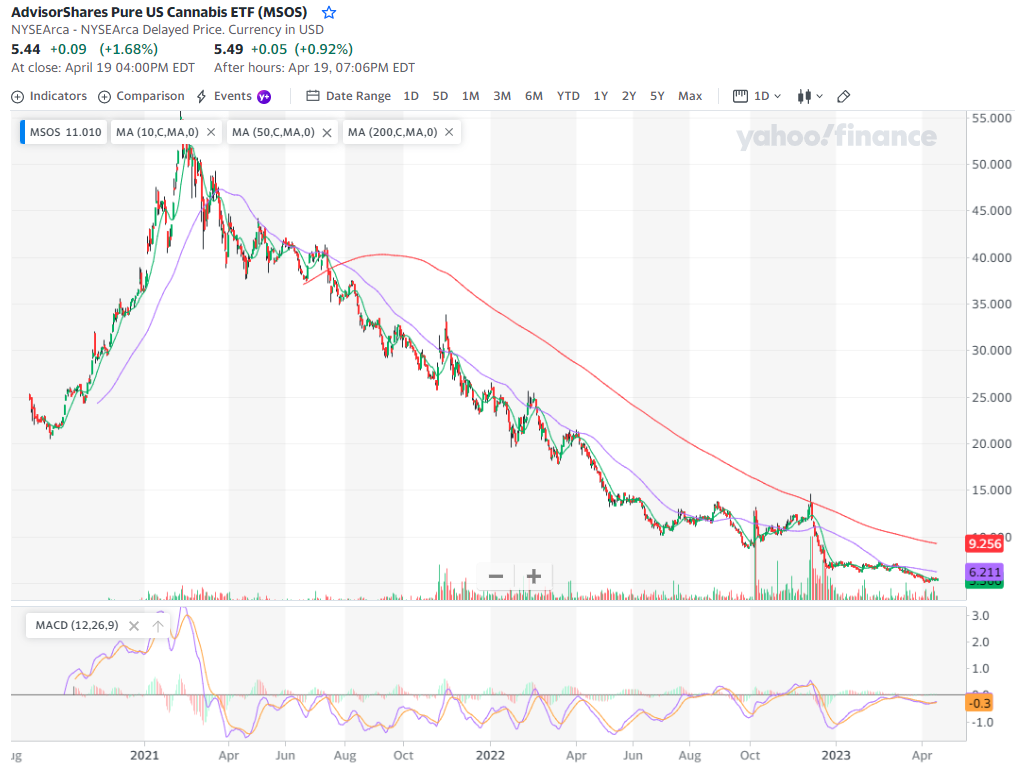Screen dimensions: 1015x775
Task: Click the 55.000 price axis label
Action: (991, 118)
